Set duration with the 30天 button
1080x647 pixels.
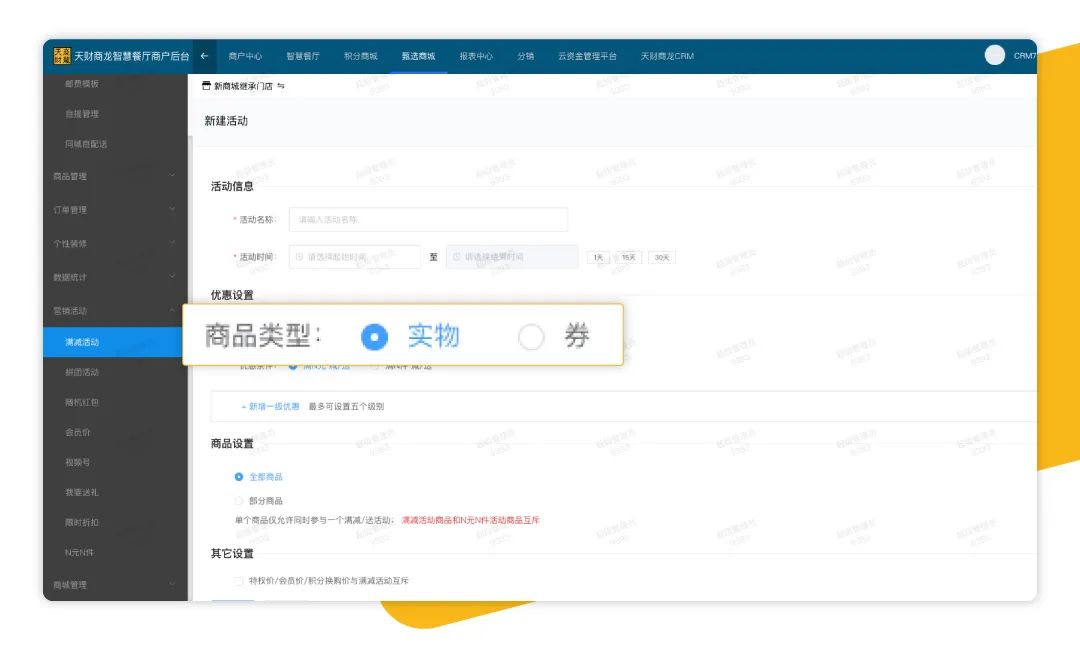[x=661, y=257]
